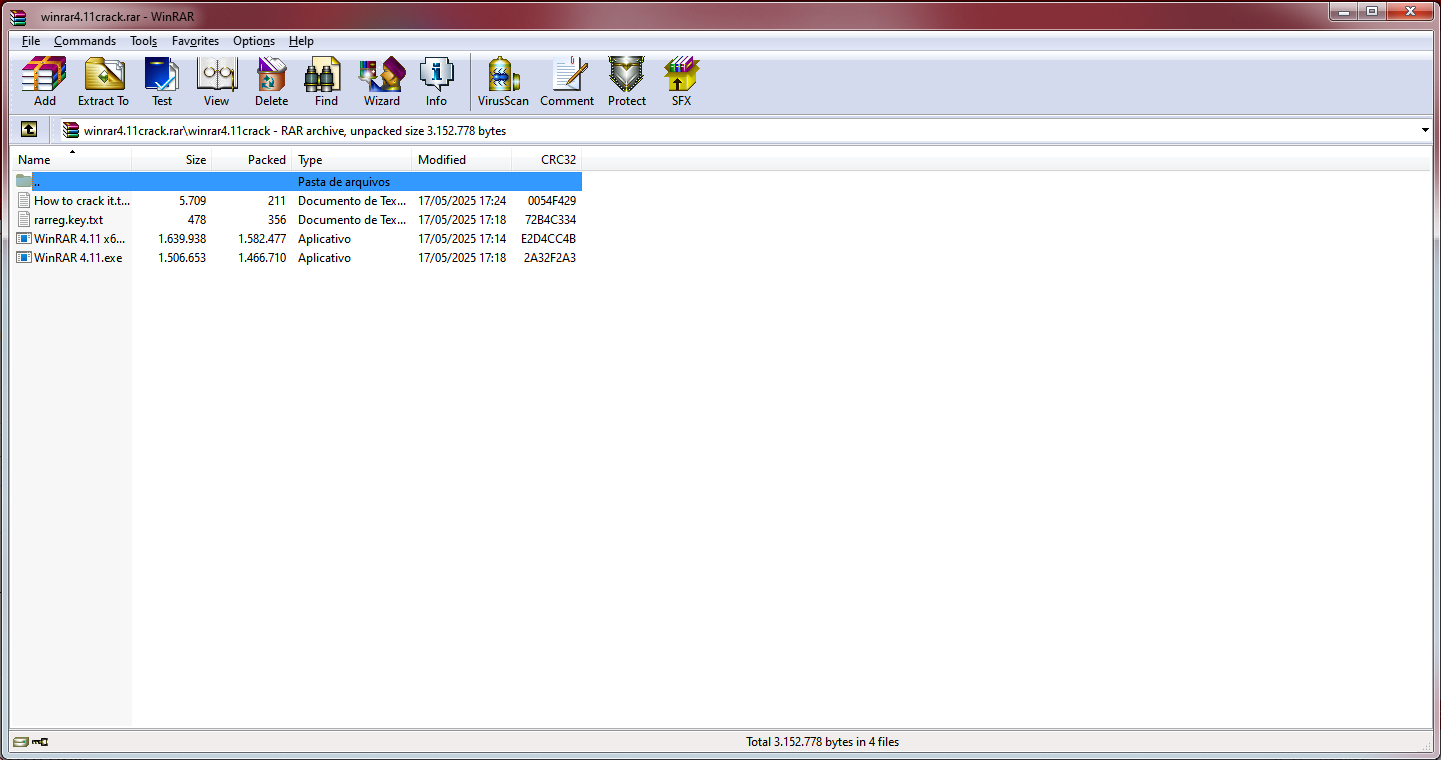Convert archive with SFX icon
The height and width of the screenshot is (760, 1441).
pos(681,81)
